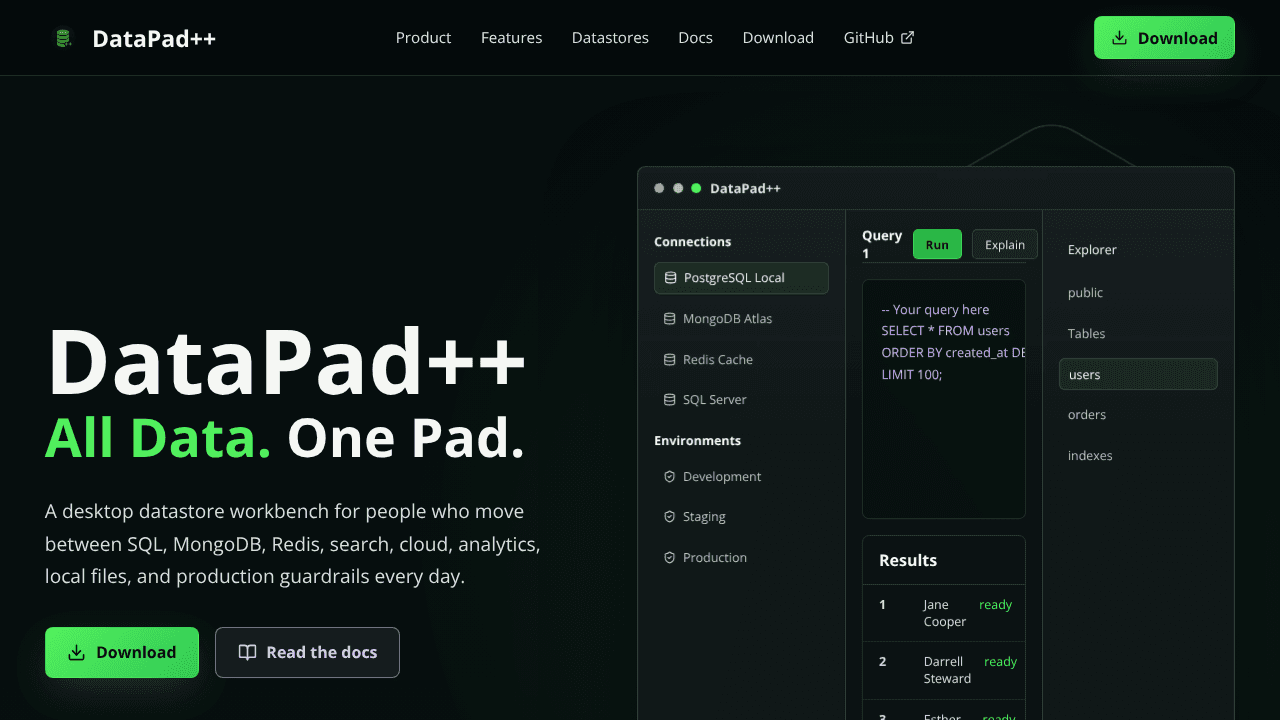Open Read the docs button
Screen dimensions: 1280x720
(307, 652)
